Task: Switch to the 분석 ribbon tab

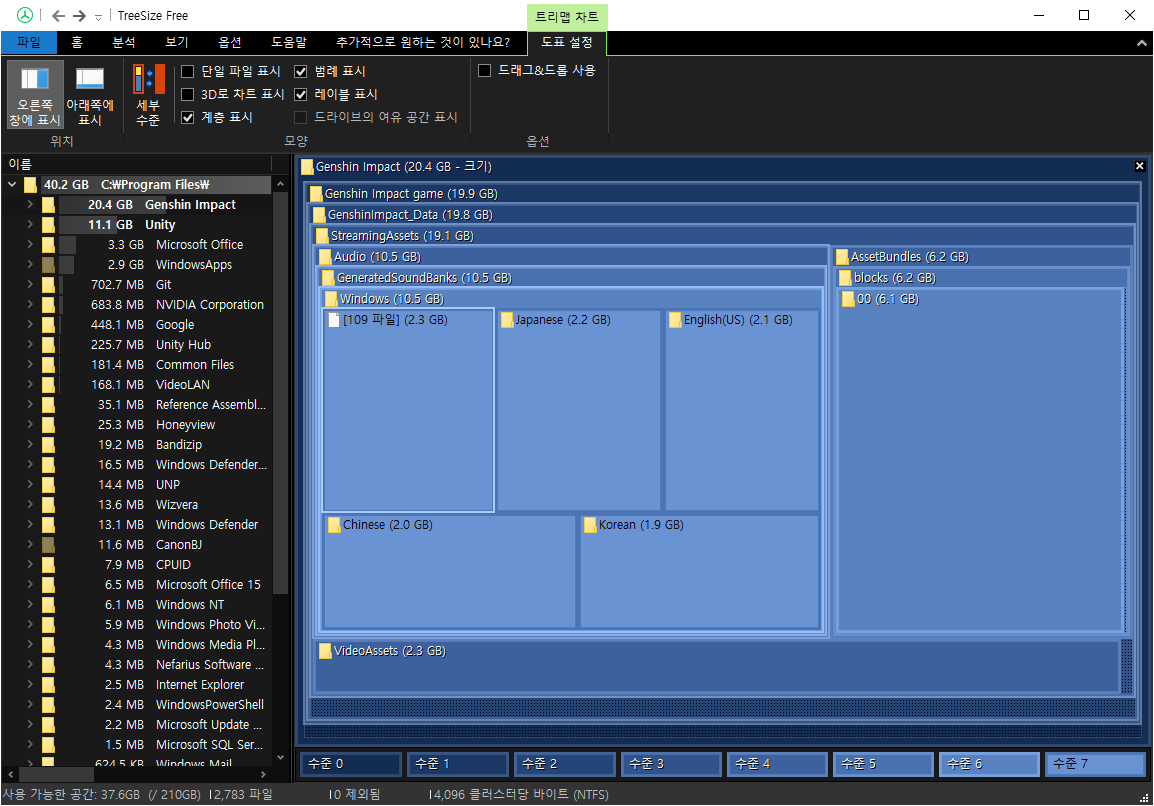Action: pyautogui.click(x=124, y=43)
